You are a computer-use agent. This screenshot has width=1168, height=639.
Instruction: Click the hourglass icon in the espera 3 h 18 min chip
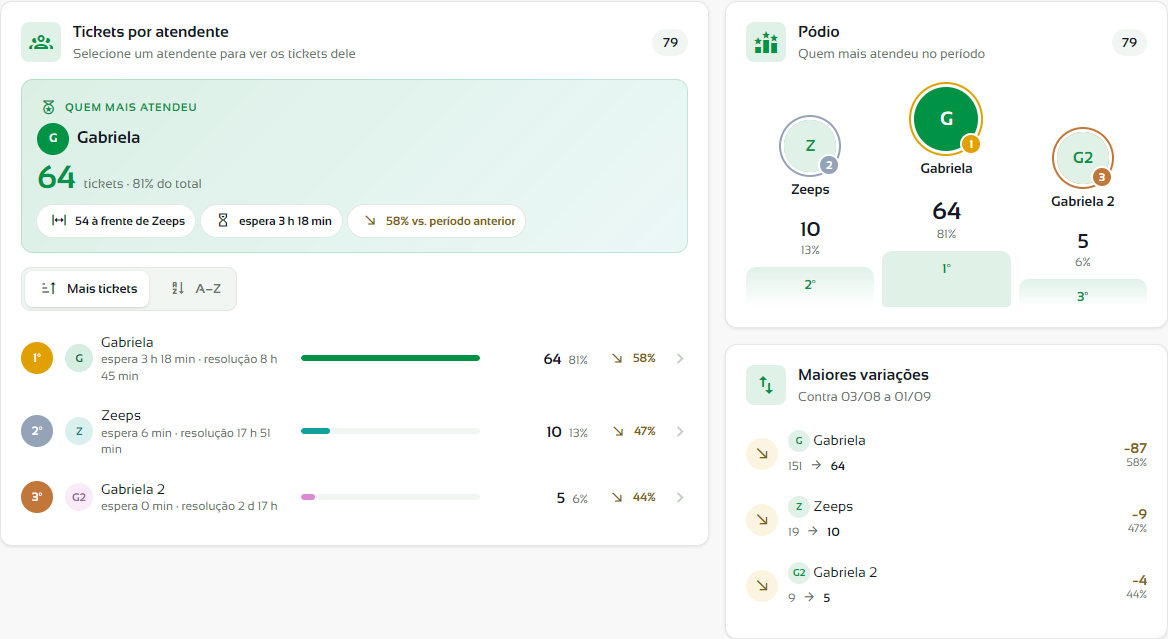point(223,220)
